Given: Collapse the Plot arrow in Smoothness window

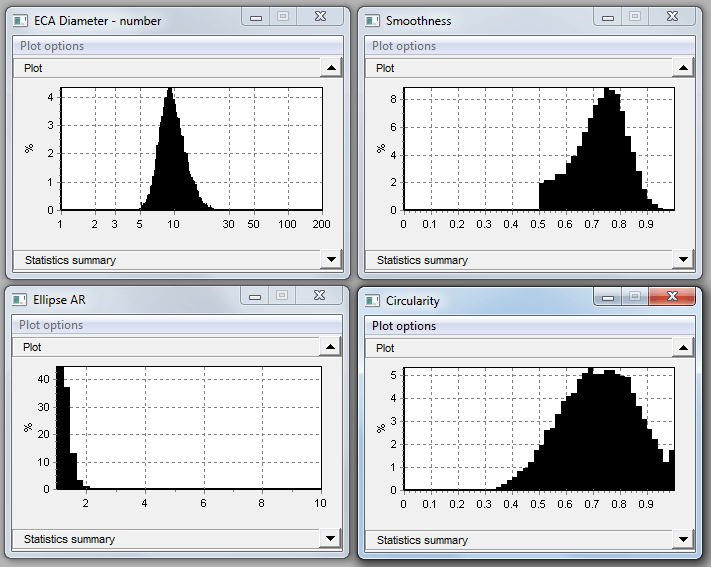Looking at the screenshot, I should [683, 67].
